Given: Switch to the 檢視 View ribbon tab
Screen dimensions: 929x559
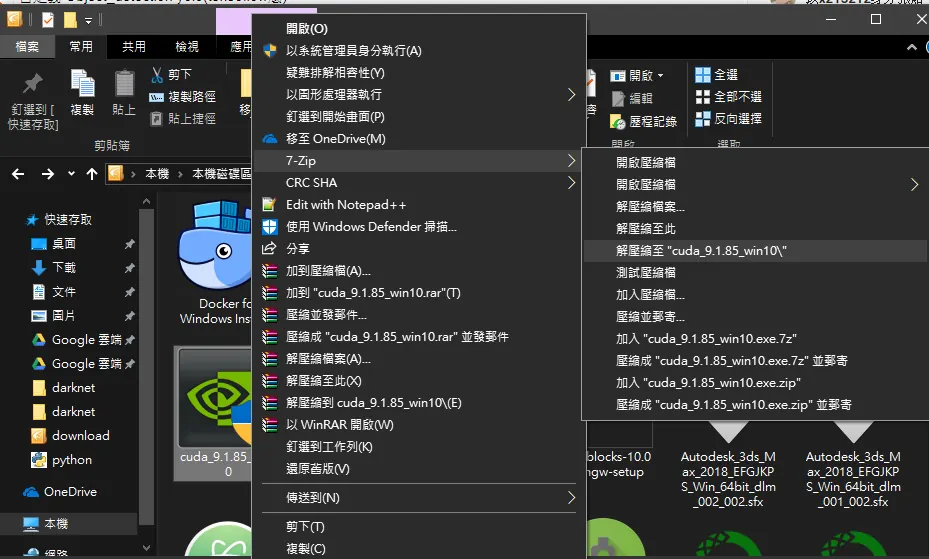Looking at the screenshot, I should point(187,47).
